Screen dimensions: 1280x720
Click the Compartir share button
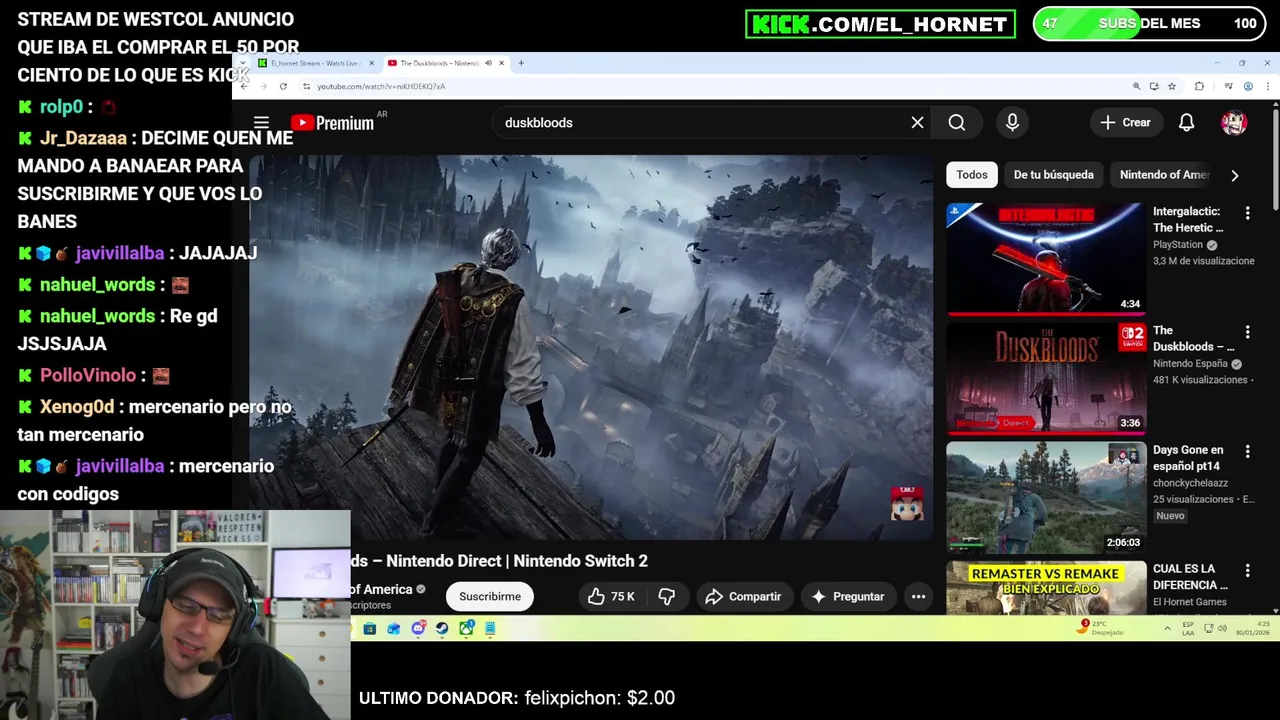(743, 596)
